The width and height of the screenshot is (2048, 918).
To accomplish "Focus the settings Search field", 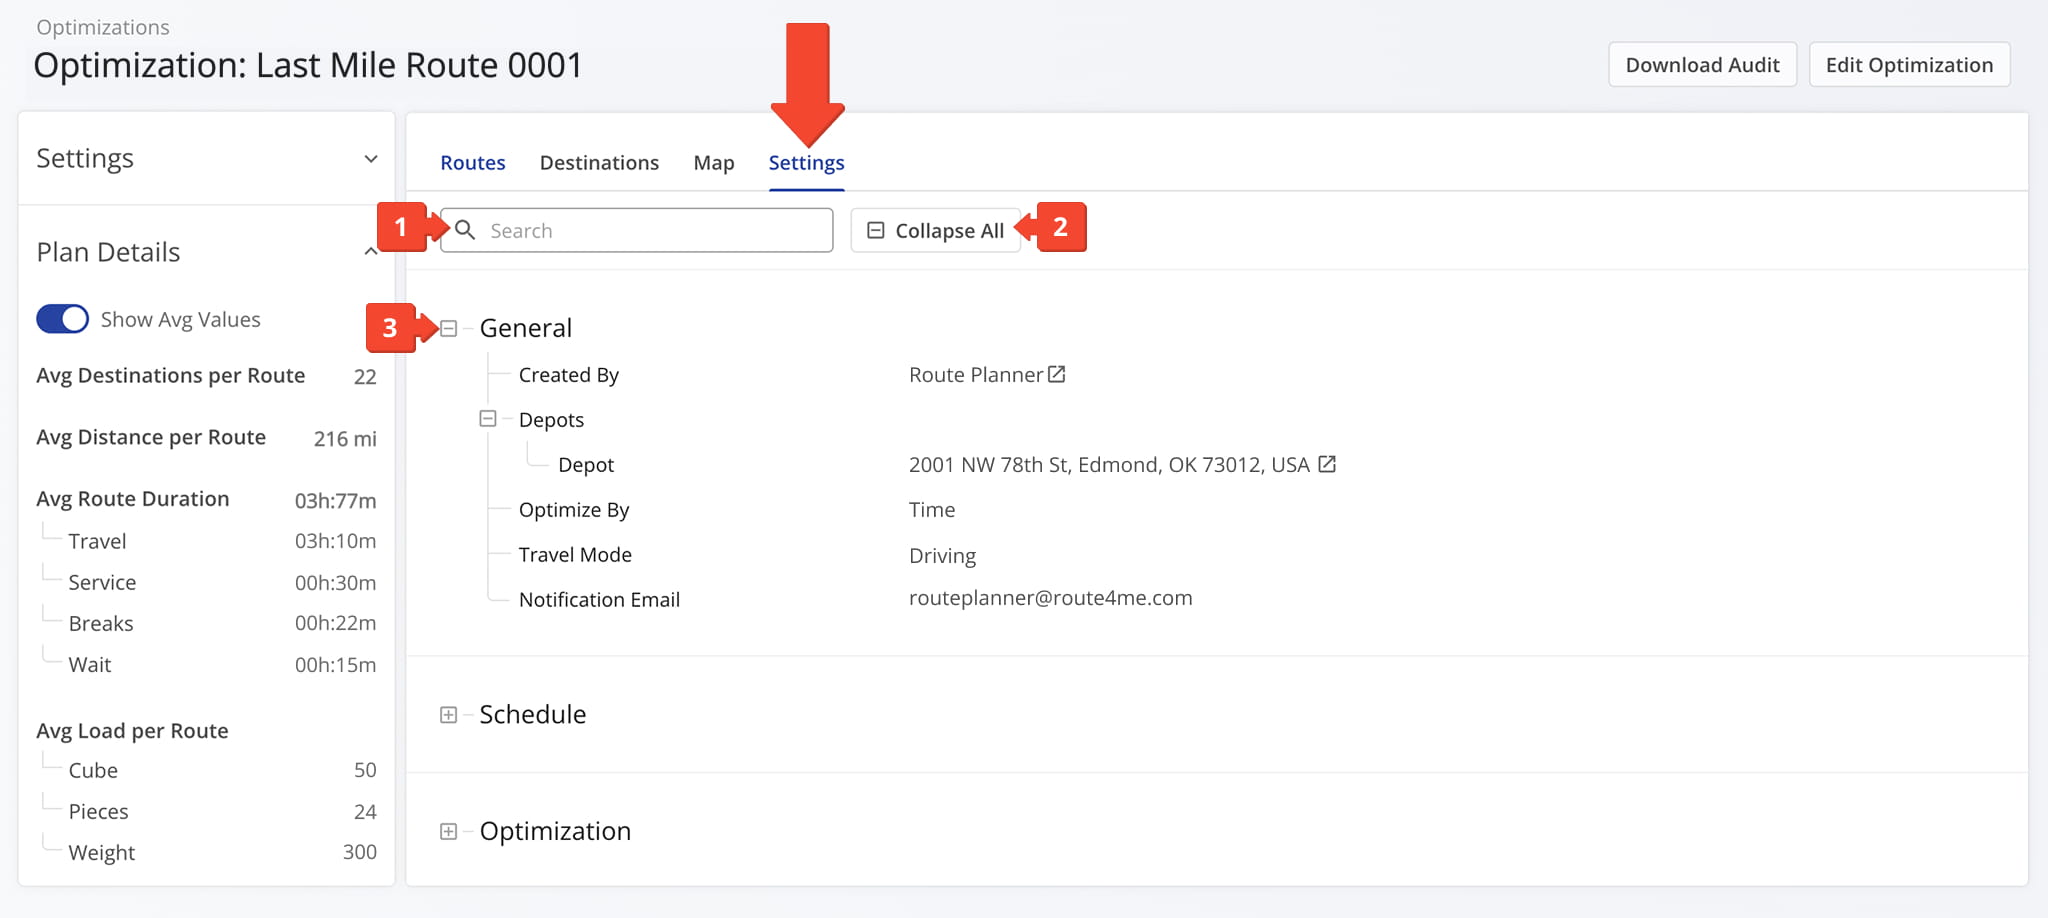I will (636, 230).
